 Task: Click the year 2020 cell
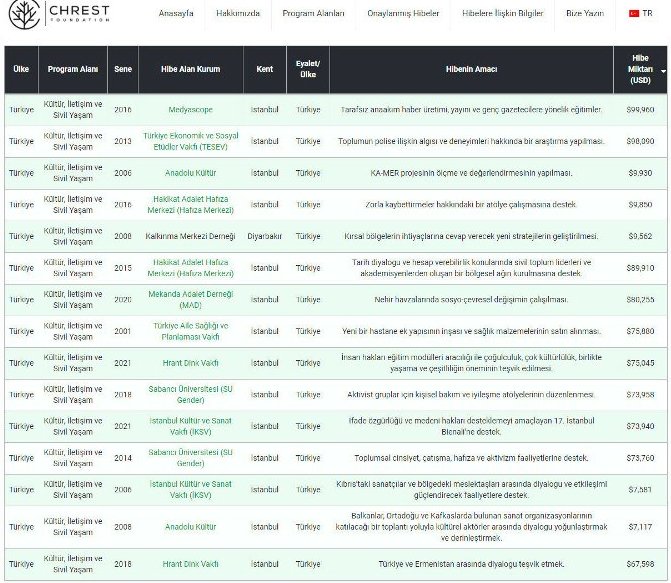point(123,300)
